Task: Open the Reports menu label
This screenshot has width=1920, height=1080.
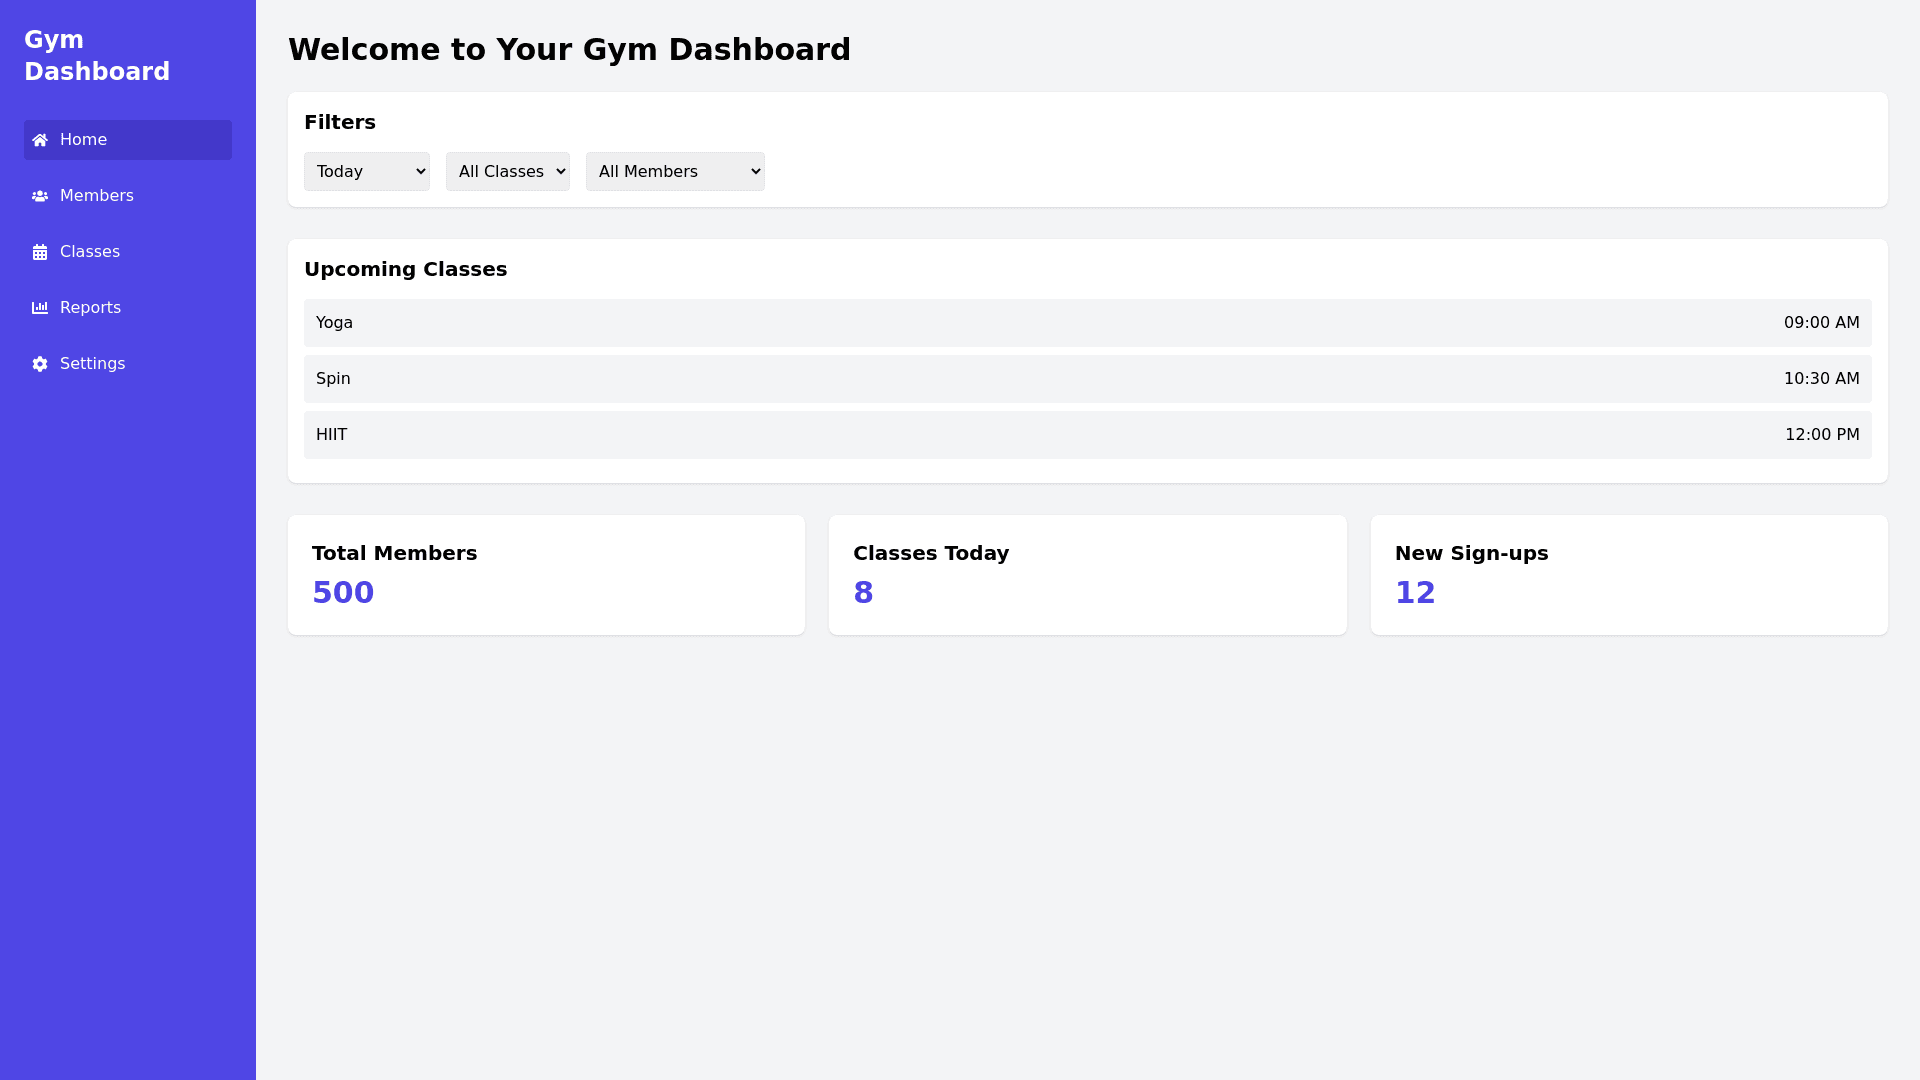Action: tap(90, 308)
